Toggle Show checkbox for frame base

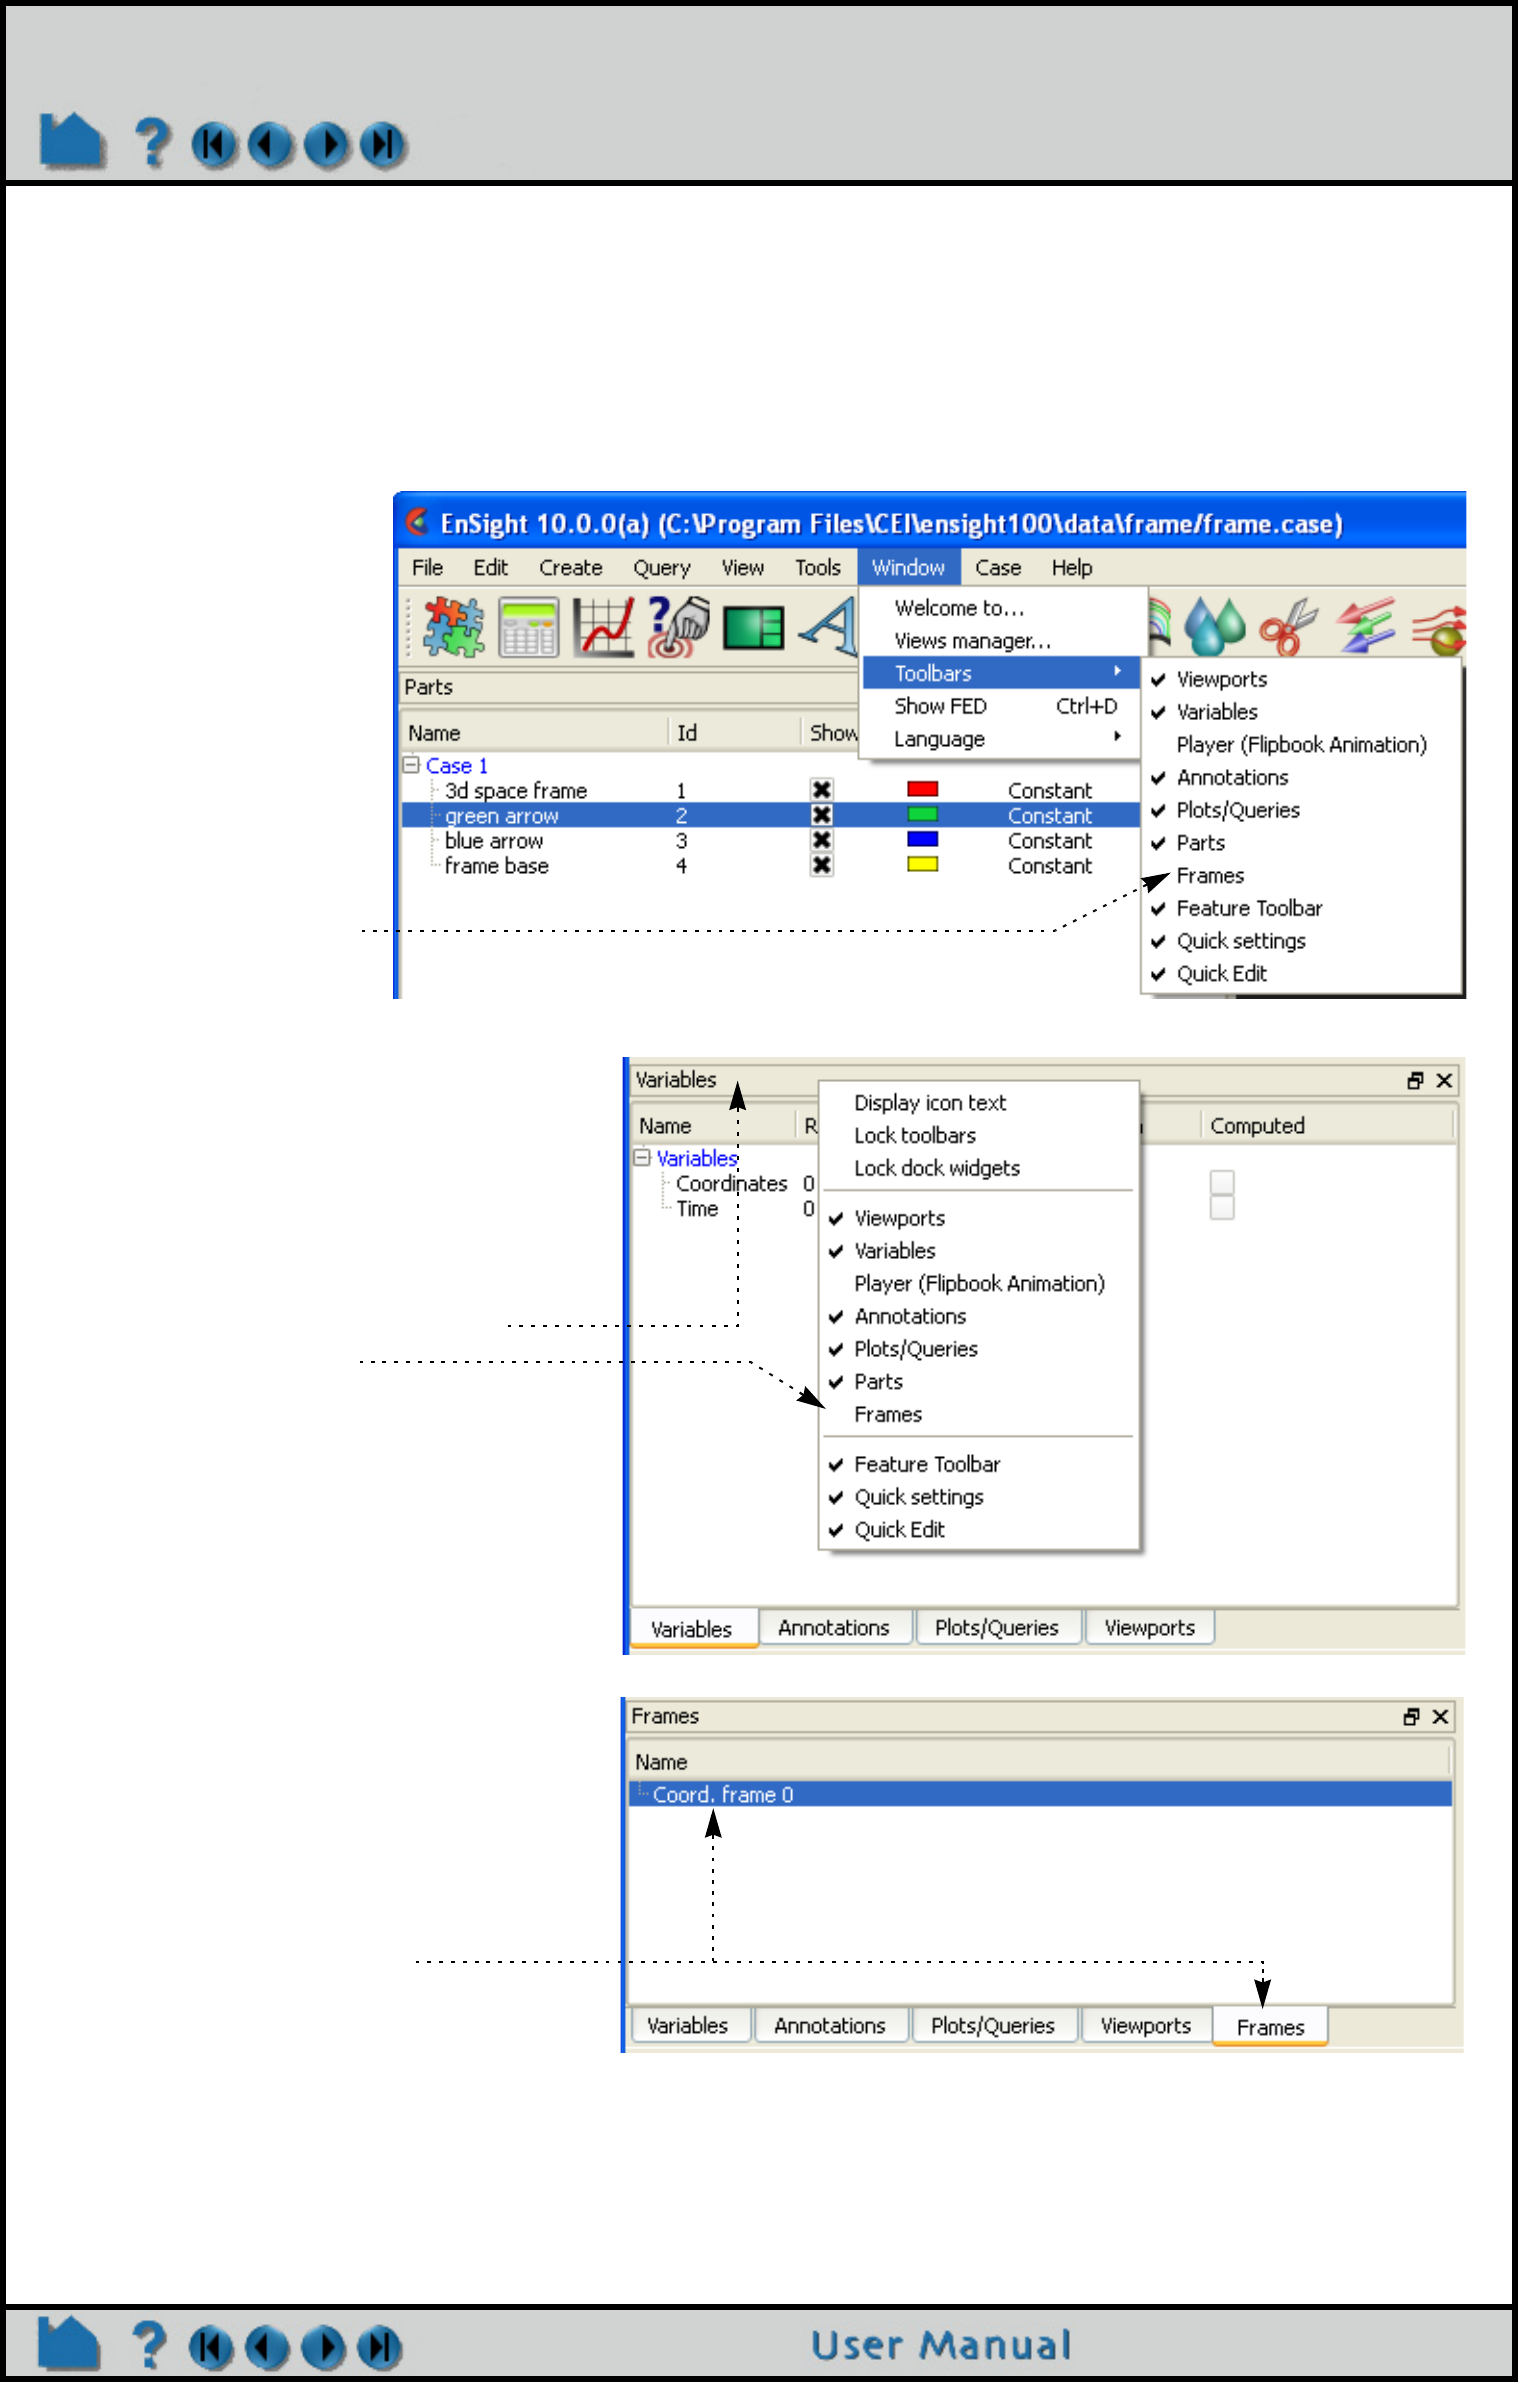821,865
